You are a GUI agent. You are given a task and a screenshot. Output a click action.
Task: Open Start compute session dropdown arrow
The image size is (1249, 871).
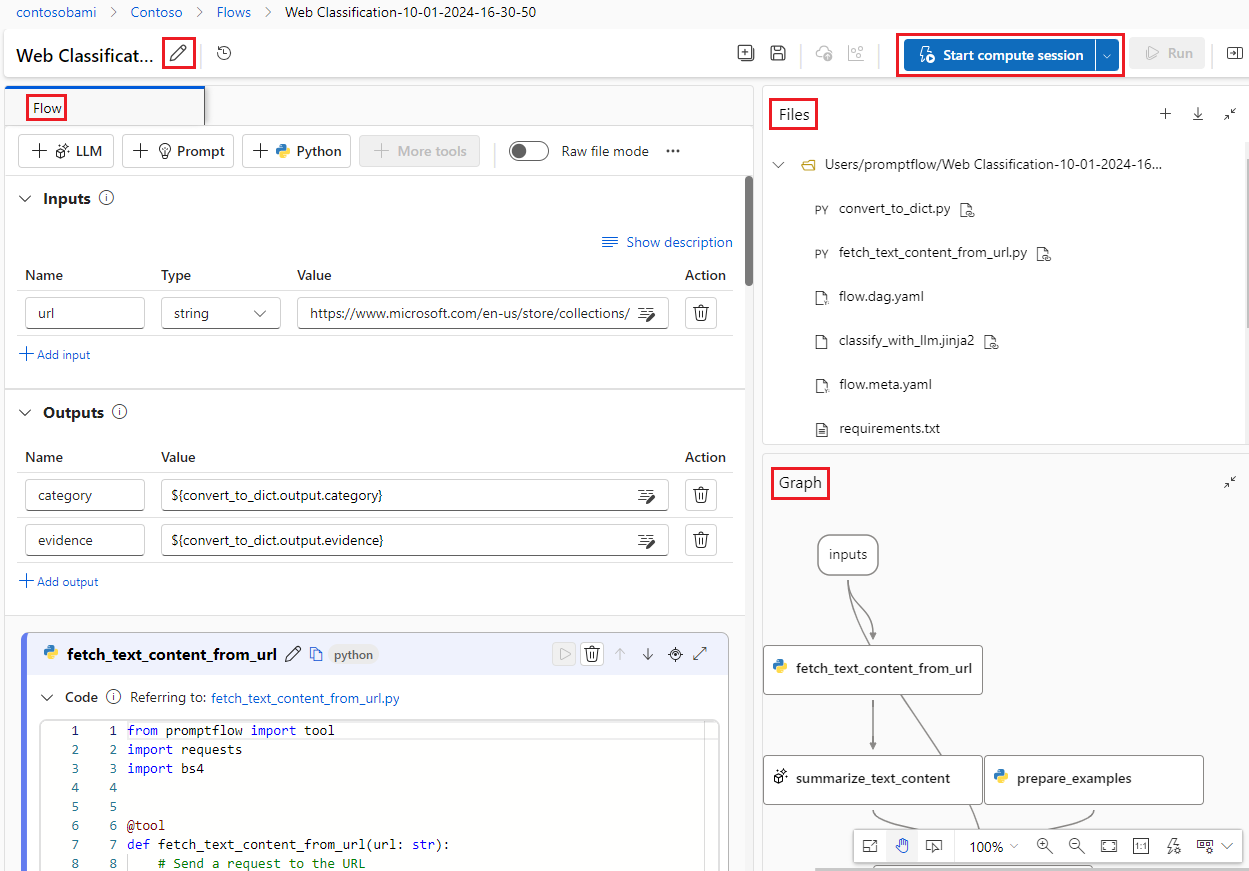[x=1107, y=55]
